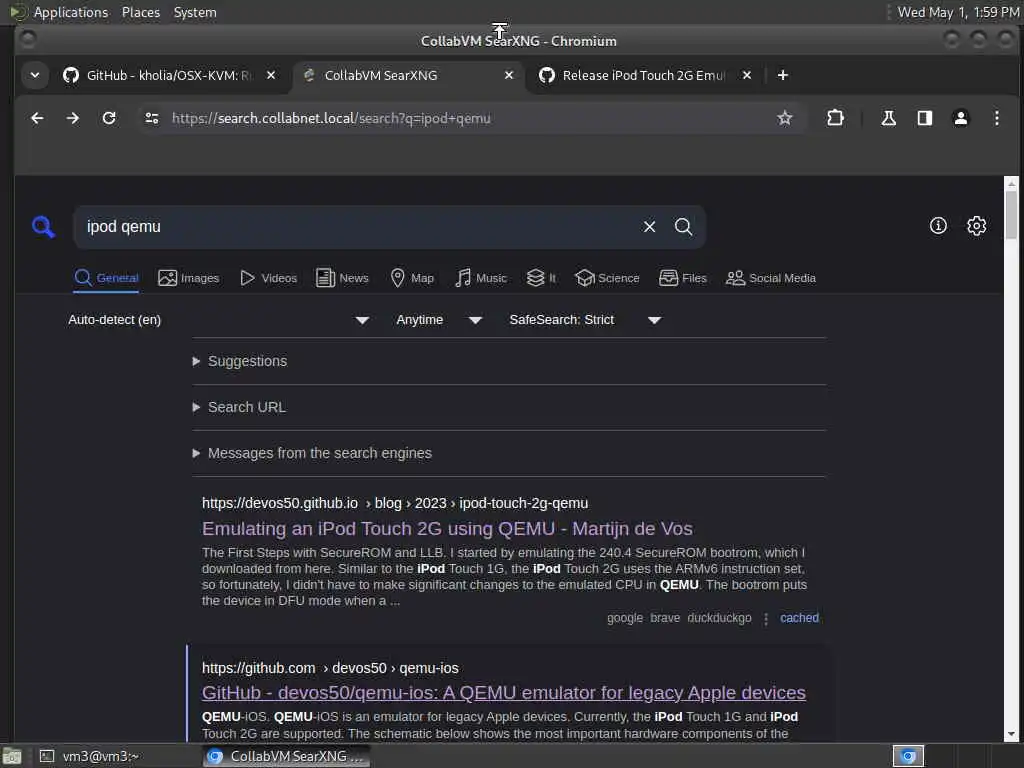Open a new browser tab
This screenshot has width=1024, height=768.
(x=782, y=75)
